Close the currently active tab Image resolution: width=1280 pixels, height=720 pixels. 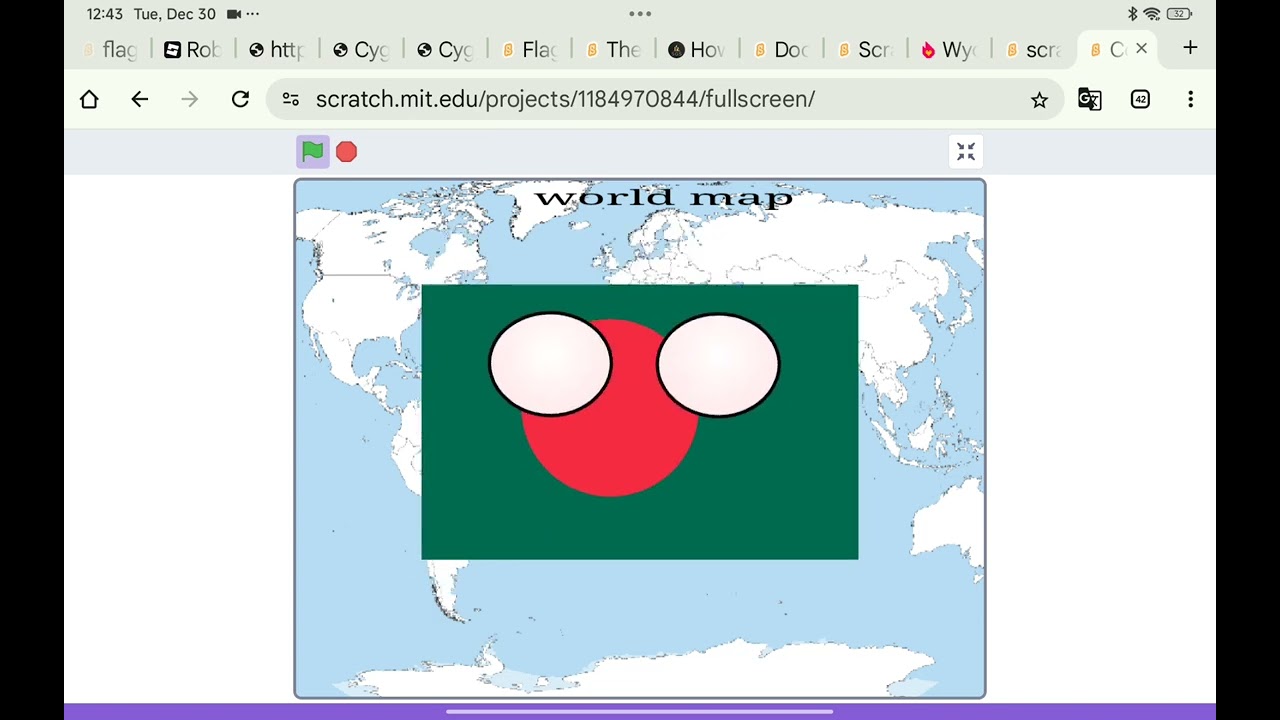[1141, 48]
